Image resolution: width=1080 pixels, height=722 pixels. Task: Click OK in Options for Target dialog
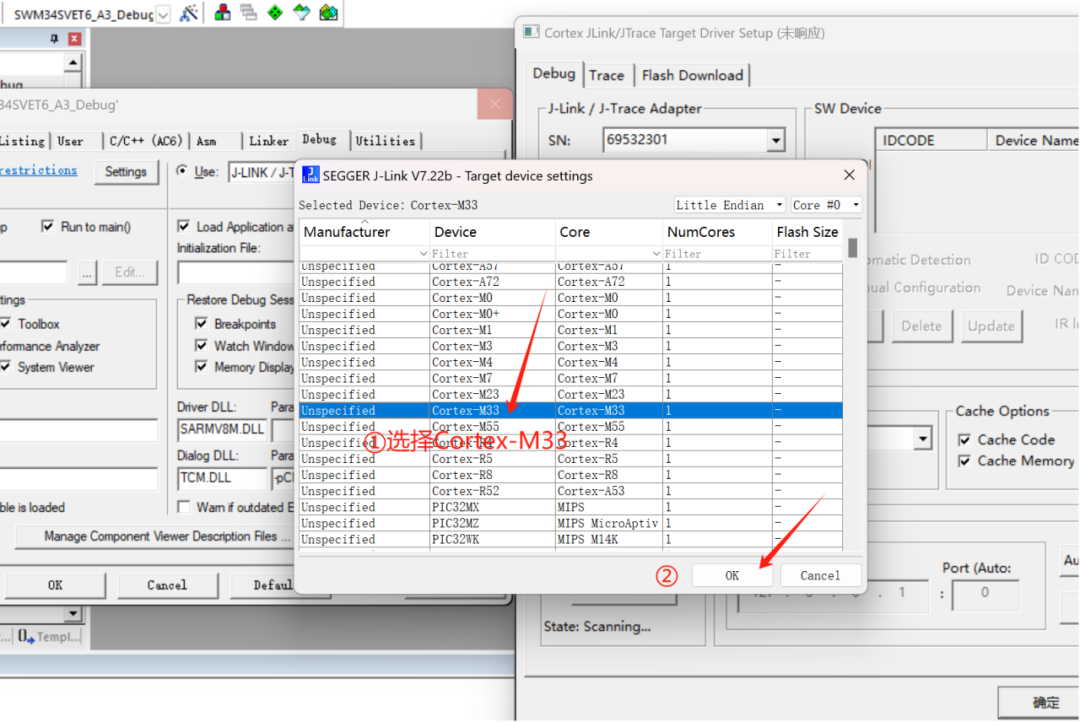point(55,585)
